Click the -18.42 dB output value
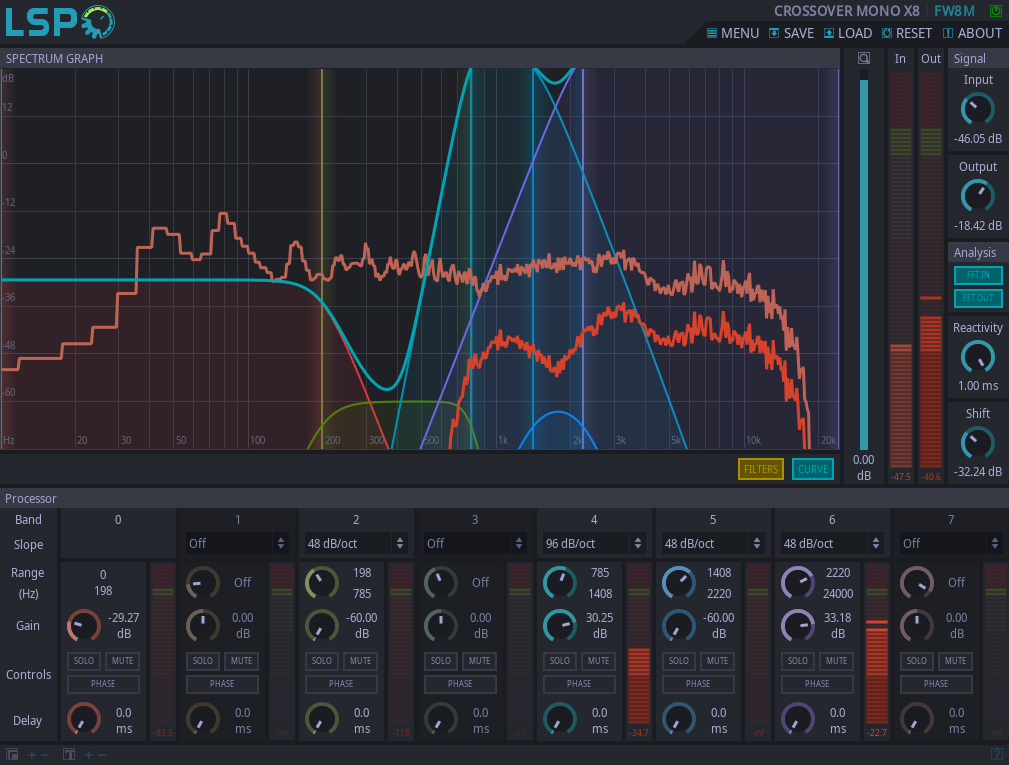The height and width of the screenshot is (765, 1009). tap(977, 226)
